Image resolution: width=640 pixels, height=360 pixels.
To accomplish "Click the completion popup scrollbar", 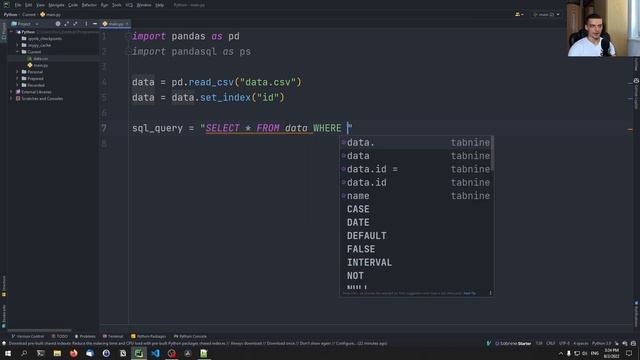I will click(x=493, y=154).
